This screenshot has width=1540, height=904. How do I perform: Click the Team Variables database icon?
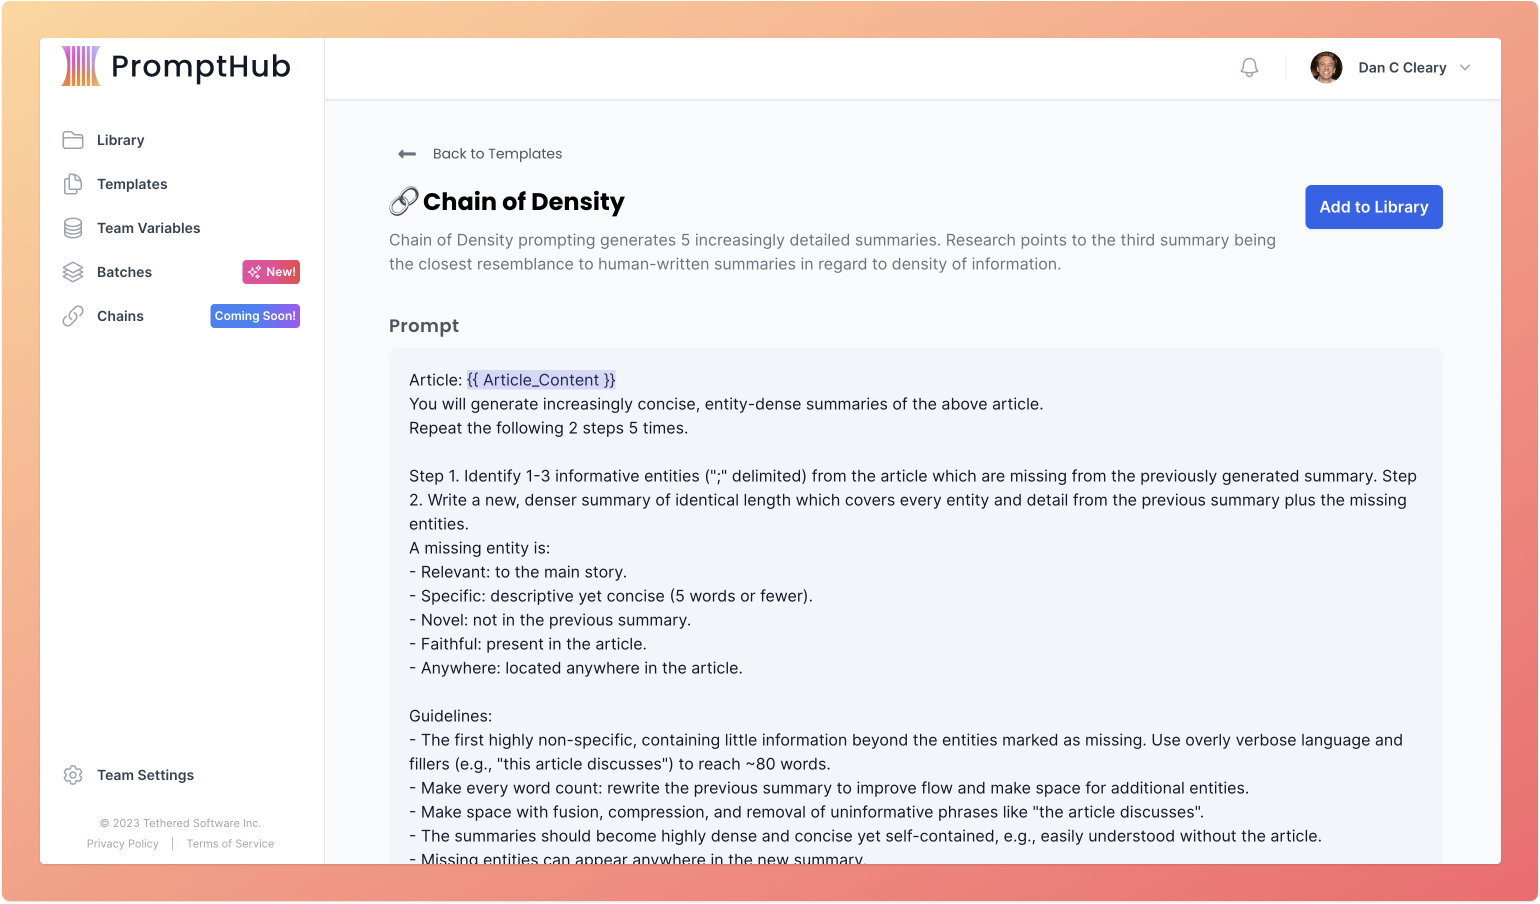click(73, 228)
